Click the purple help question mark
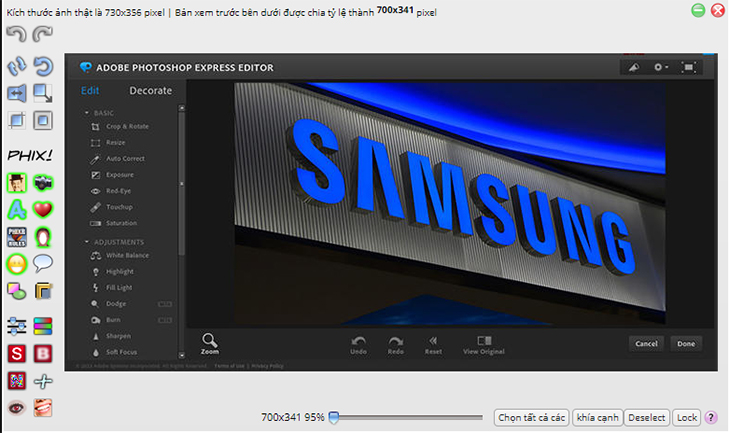Image resolution: width=730 pixels, height=433 pixels. (x=711, y=418)
